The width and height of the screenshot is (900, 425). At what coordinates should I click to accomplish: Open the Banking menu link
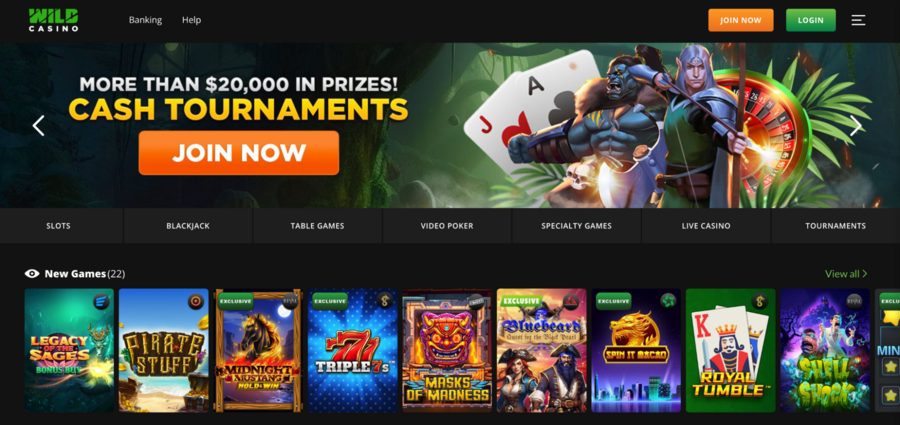click(x=145, y=20)
